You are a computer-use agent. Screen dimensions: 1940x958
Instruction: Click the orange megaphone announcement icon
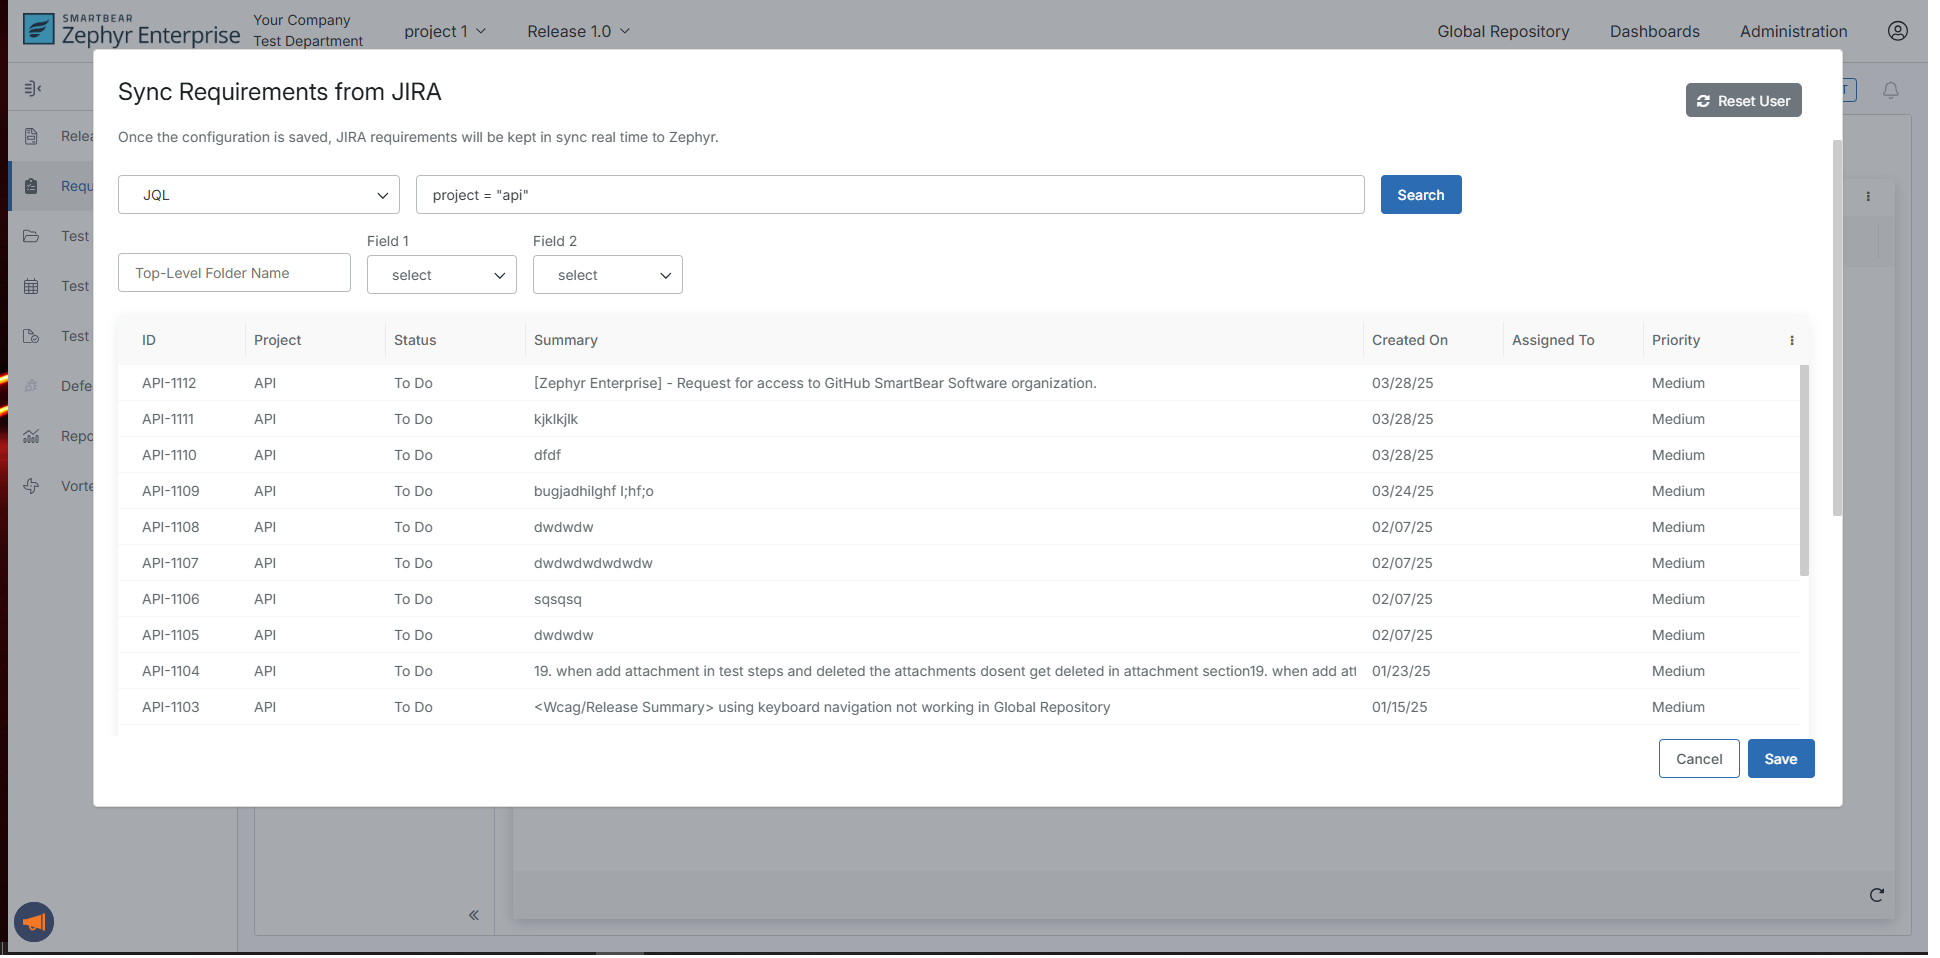tap(34, 921)
